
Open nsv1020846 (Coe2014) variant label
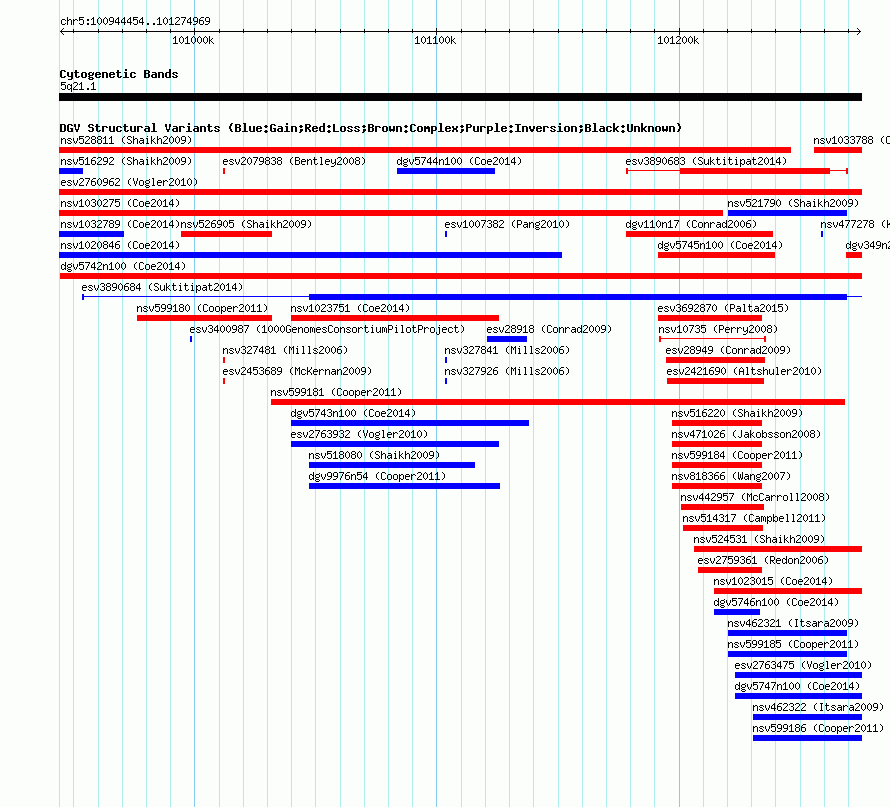[x=120, y=245]
